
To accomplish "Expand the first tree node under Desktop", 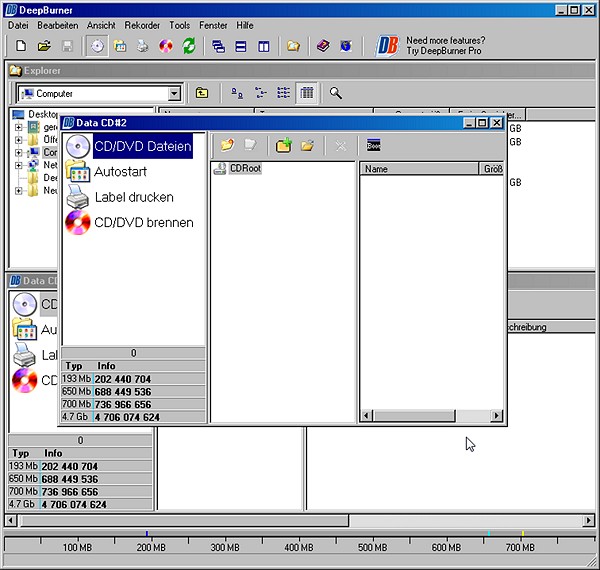I will pos(18,127).
